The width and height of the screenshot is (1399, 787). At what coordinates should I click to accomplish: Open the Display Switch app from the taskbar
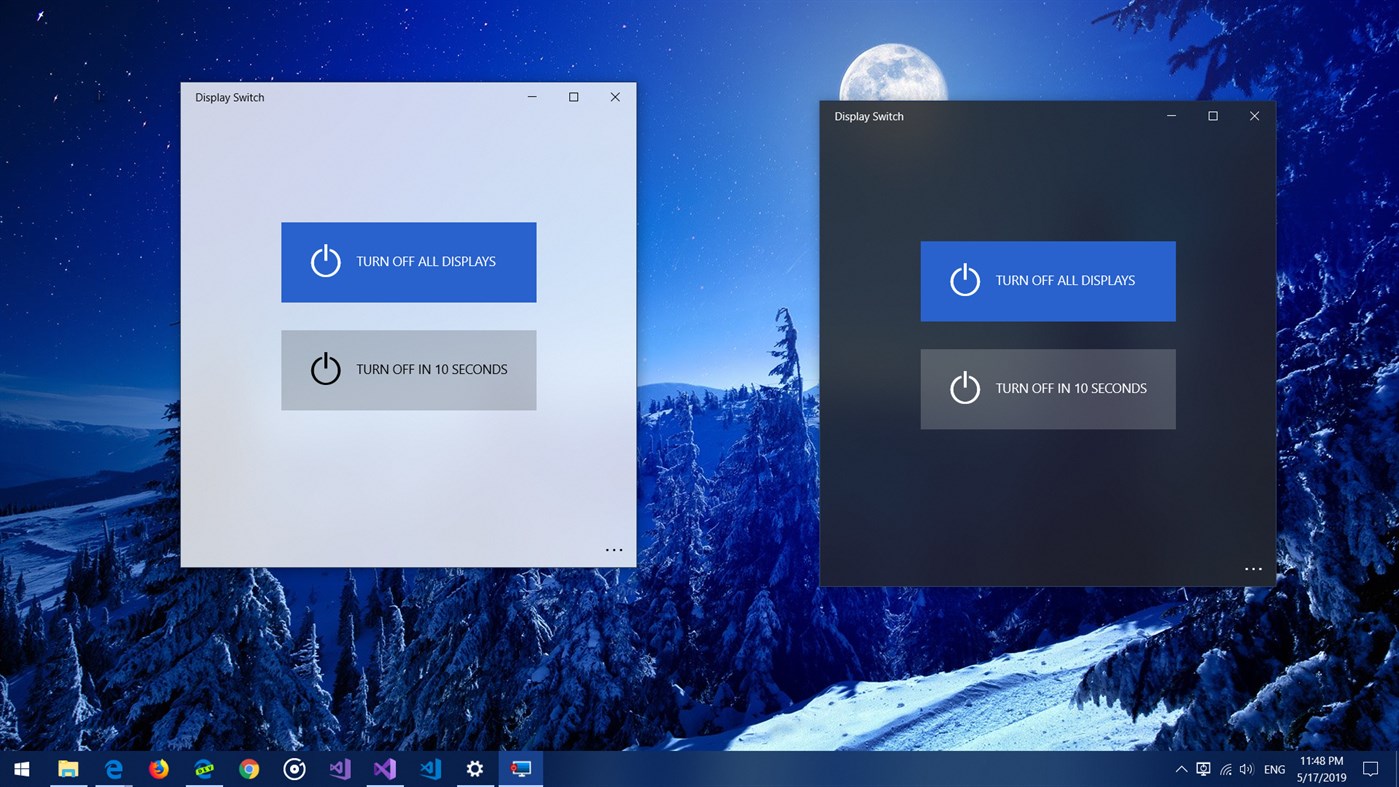[x=520, y=769]
